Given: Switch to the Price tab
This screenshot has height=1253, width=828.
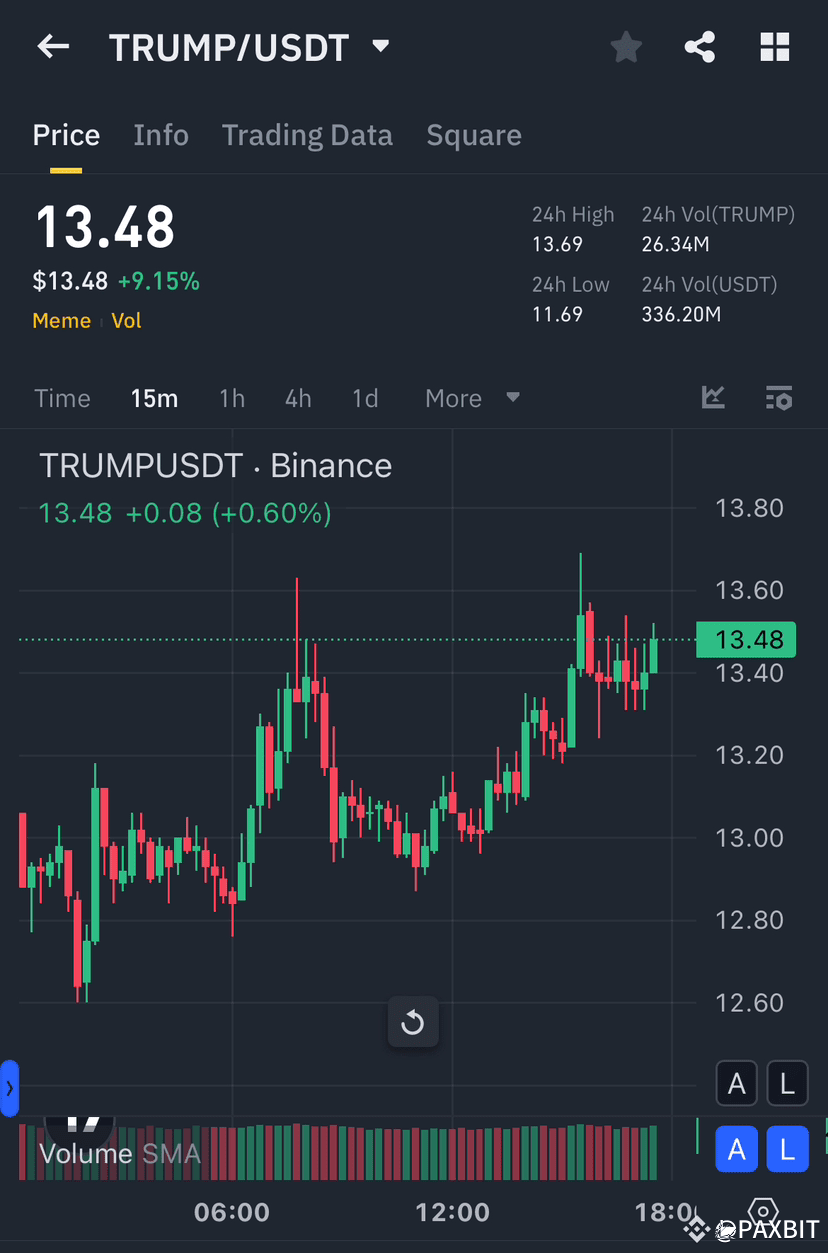Looking at the screenshot, I should coord(66,135).
